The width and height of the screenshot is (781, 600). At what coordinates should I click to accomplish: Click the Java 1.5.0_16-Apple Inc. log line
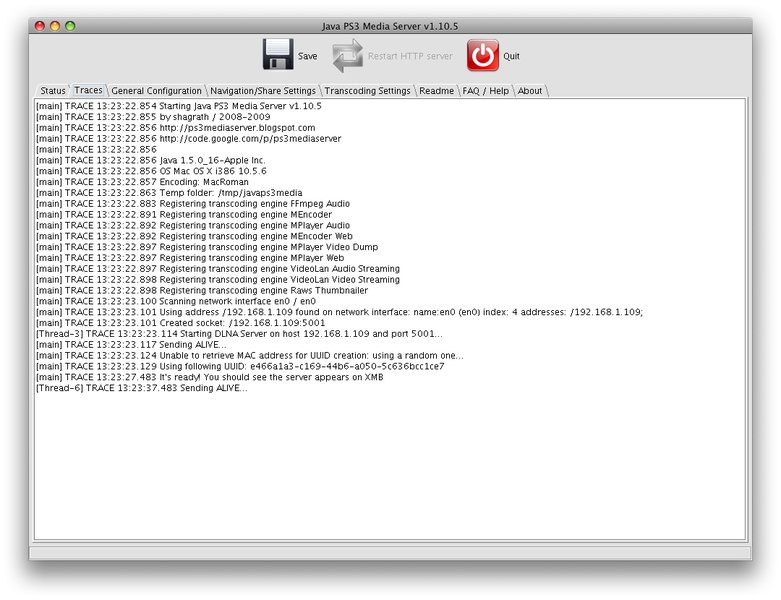click(150, 160)
